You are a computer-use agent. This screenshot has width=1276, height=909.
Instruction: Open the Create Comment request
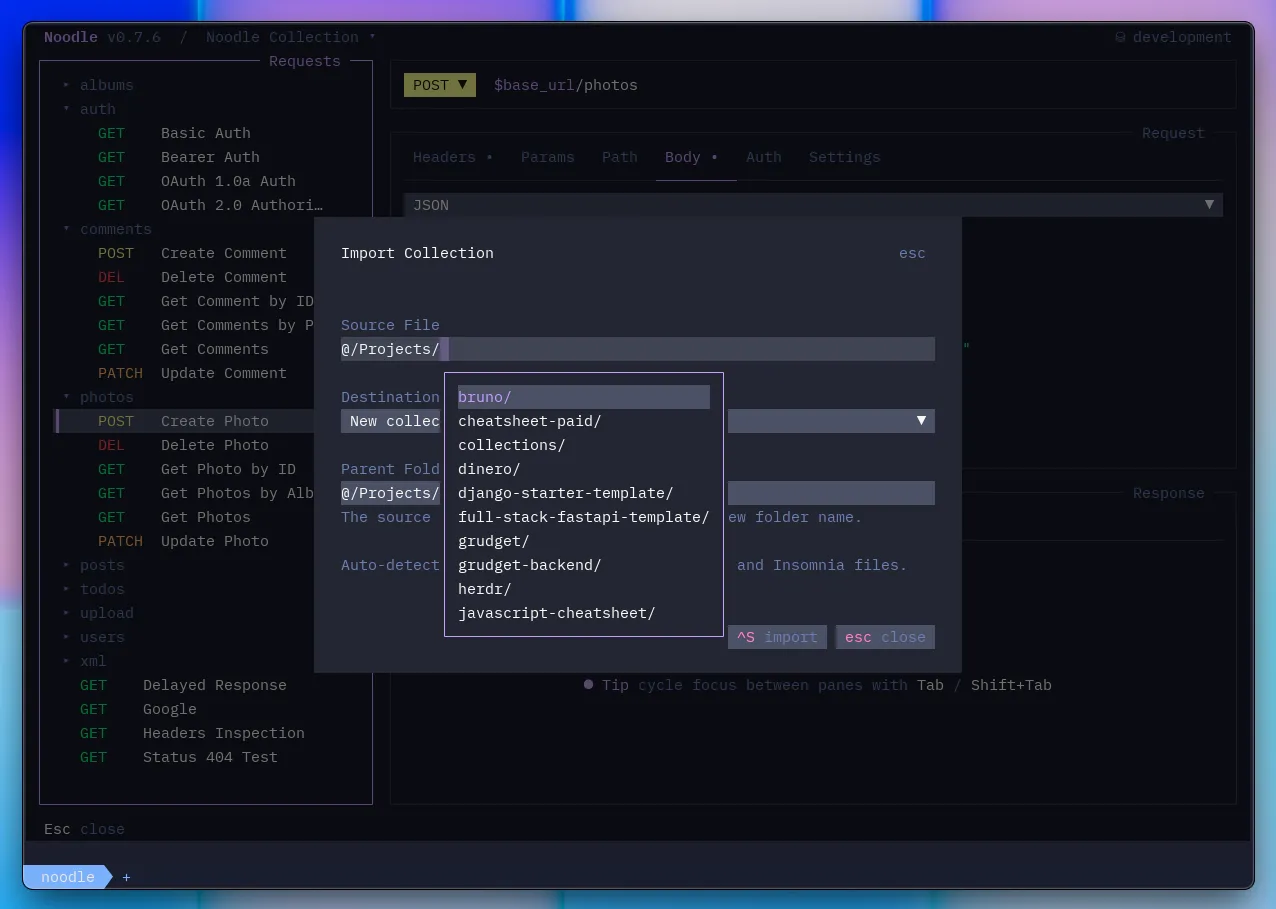pyautogui.click(x=224, y=253)
